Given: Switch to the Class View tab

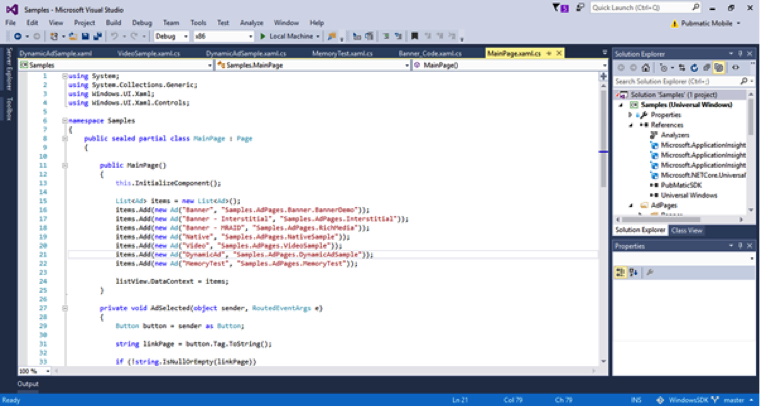Looking at the screenshot, I should pyautogui.click(x=687, y=231).
